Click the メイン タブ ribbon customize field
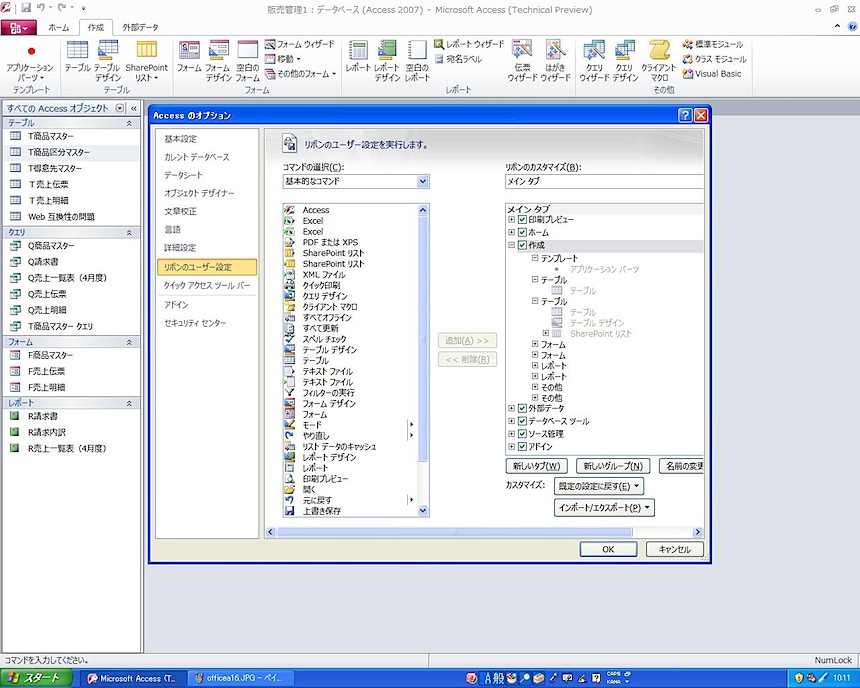The width and height of the screenshot is (860, 688). (604, 182)
